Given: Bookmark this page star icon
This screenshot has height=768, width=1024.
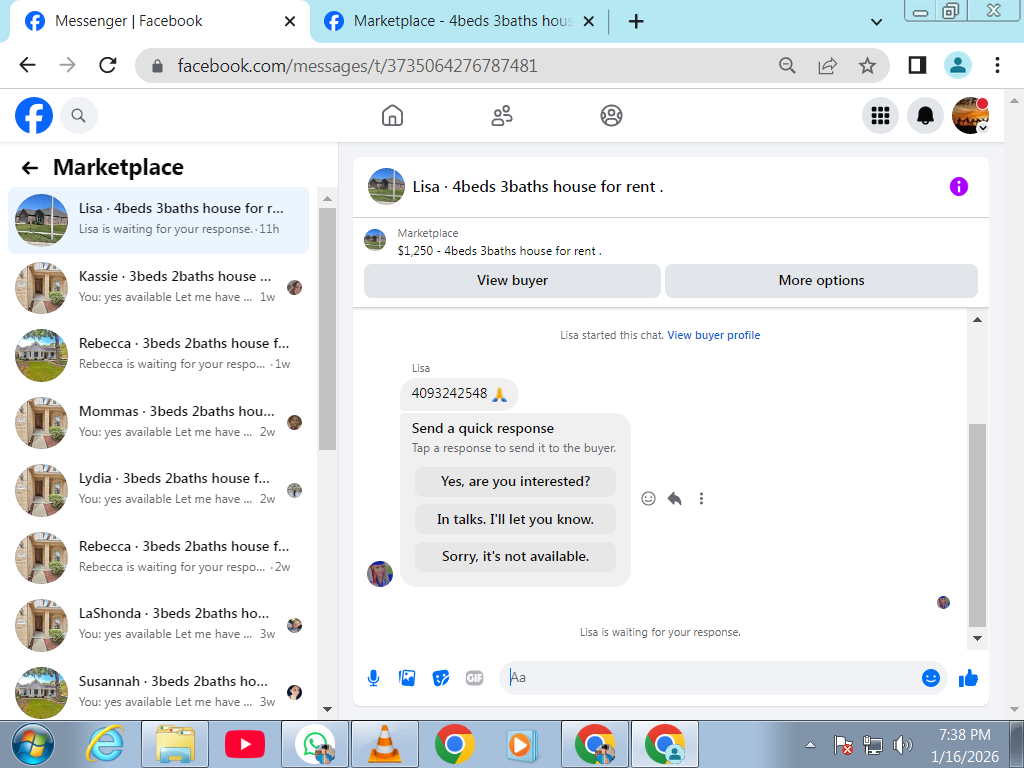Looking at the screenshot, I should tap(867, 65).
